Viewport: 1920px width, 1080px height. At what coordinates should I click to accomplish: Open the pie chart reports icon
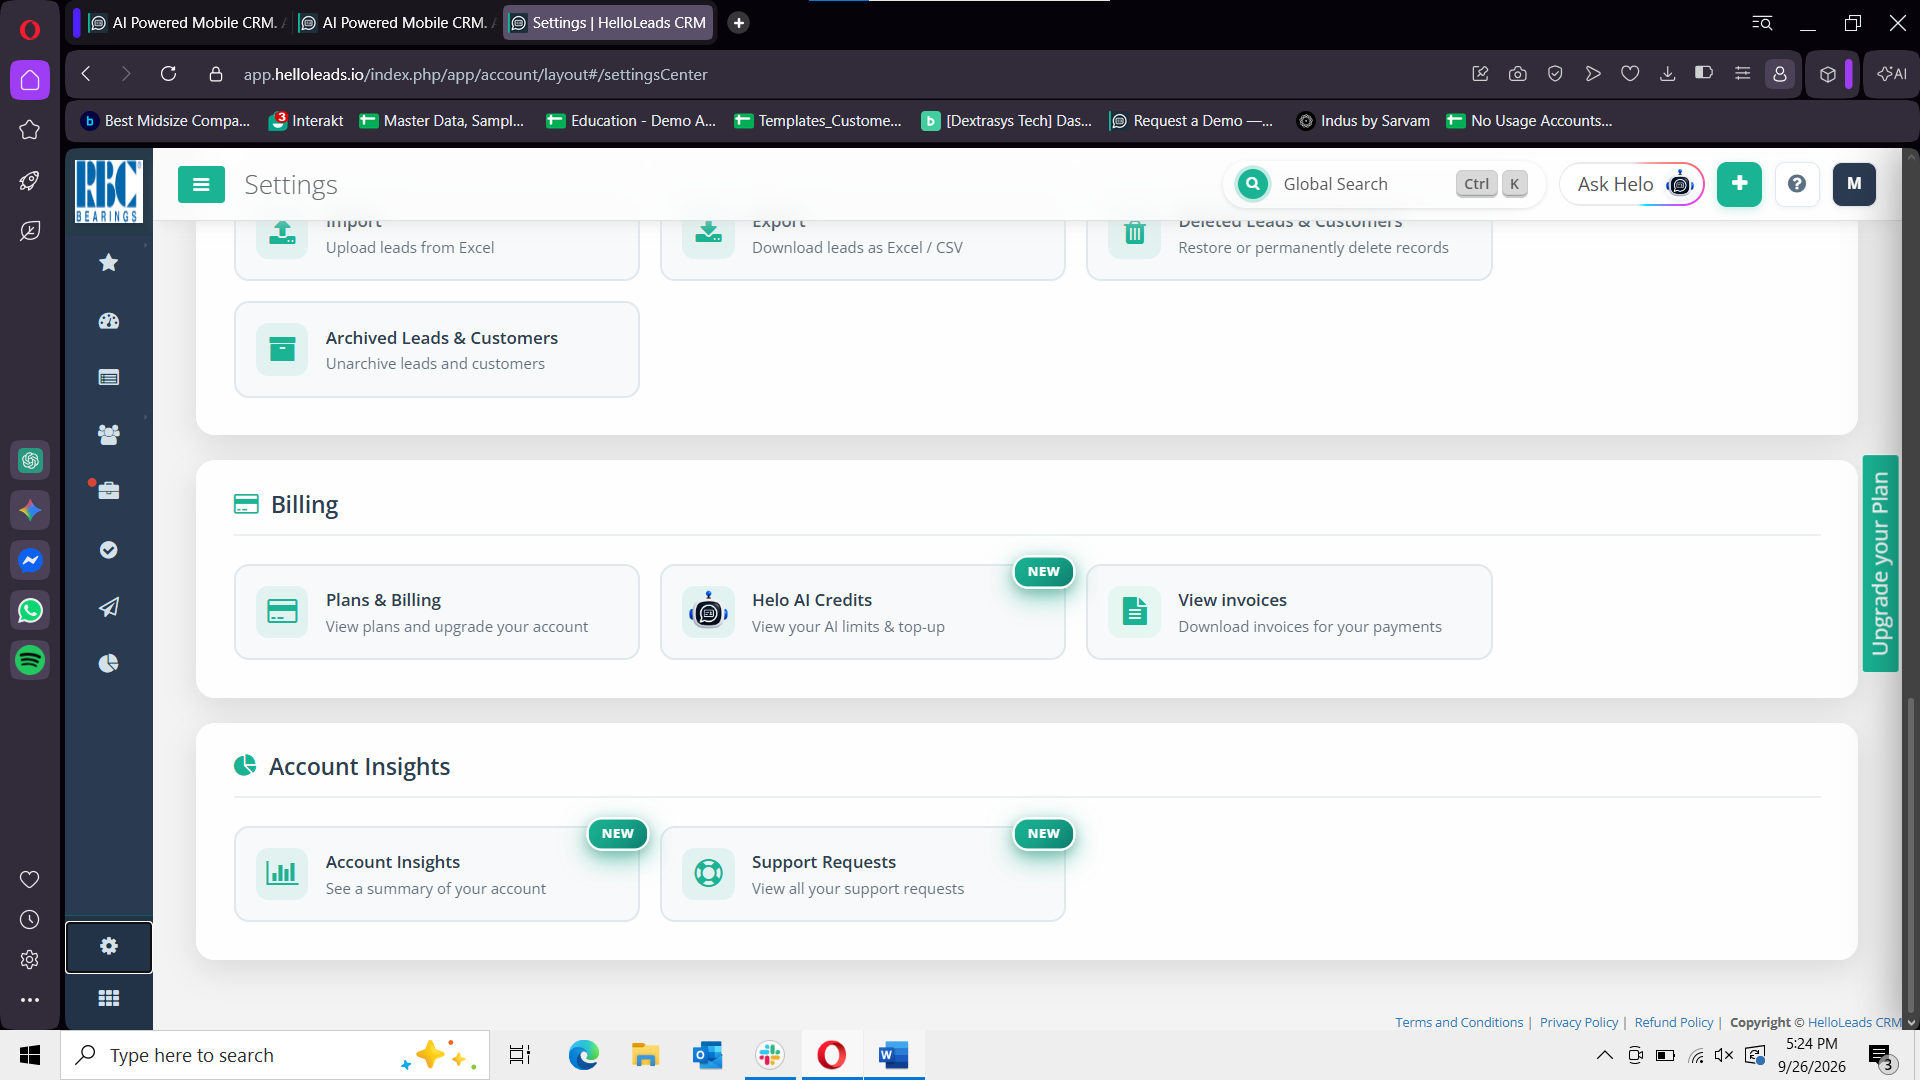pos(109,664)
